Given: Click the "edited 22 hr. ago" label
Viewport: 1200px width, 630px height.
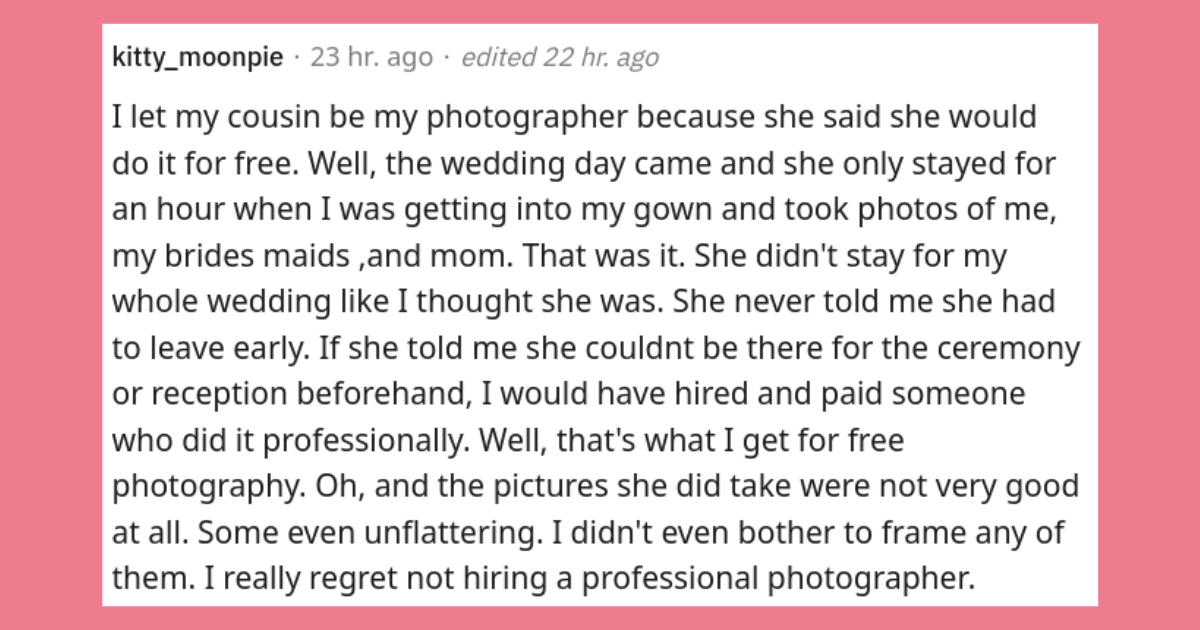Looking at the screenshot, I should point(560,58).
